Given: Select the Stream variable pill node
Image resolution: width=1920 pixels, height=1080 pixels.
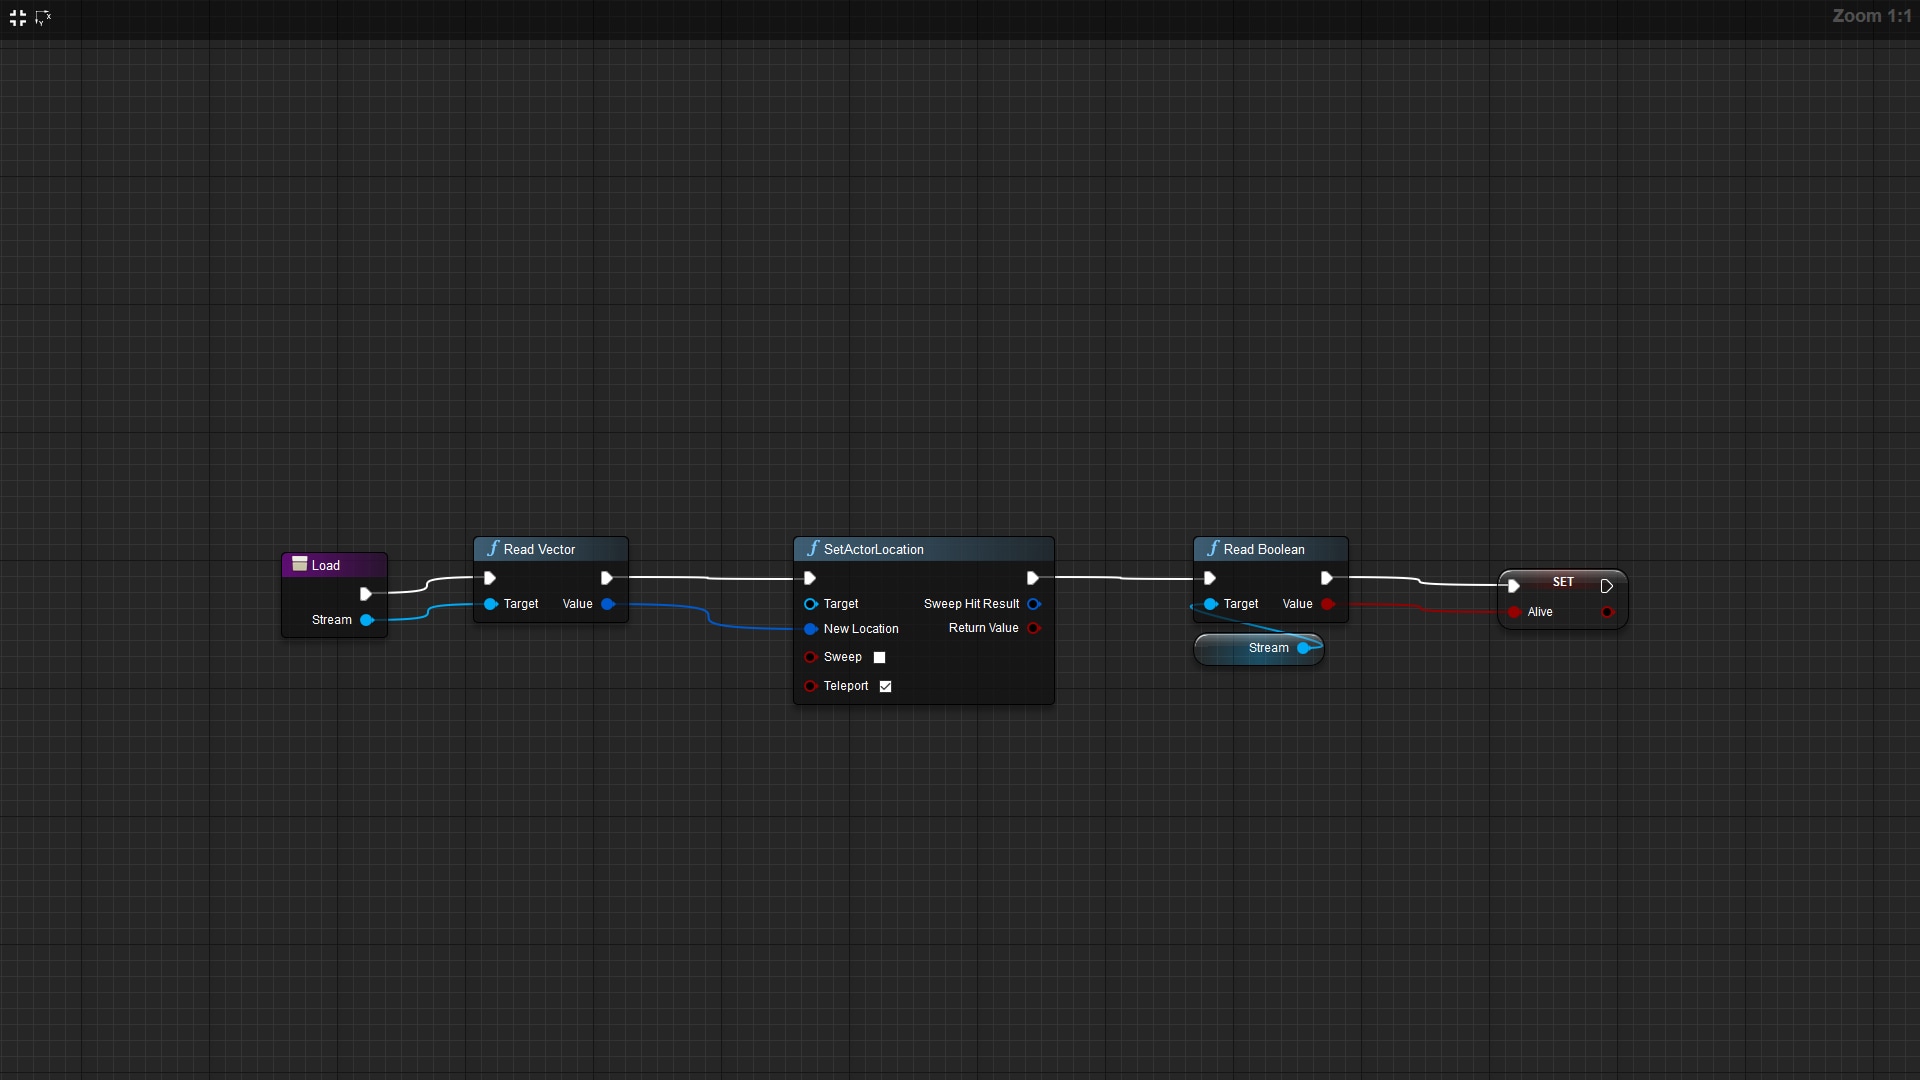Looking at the screenshot, I should pos(1258,648).
